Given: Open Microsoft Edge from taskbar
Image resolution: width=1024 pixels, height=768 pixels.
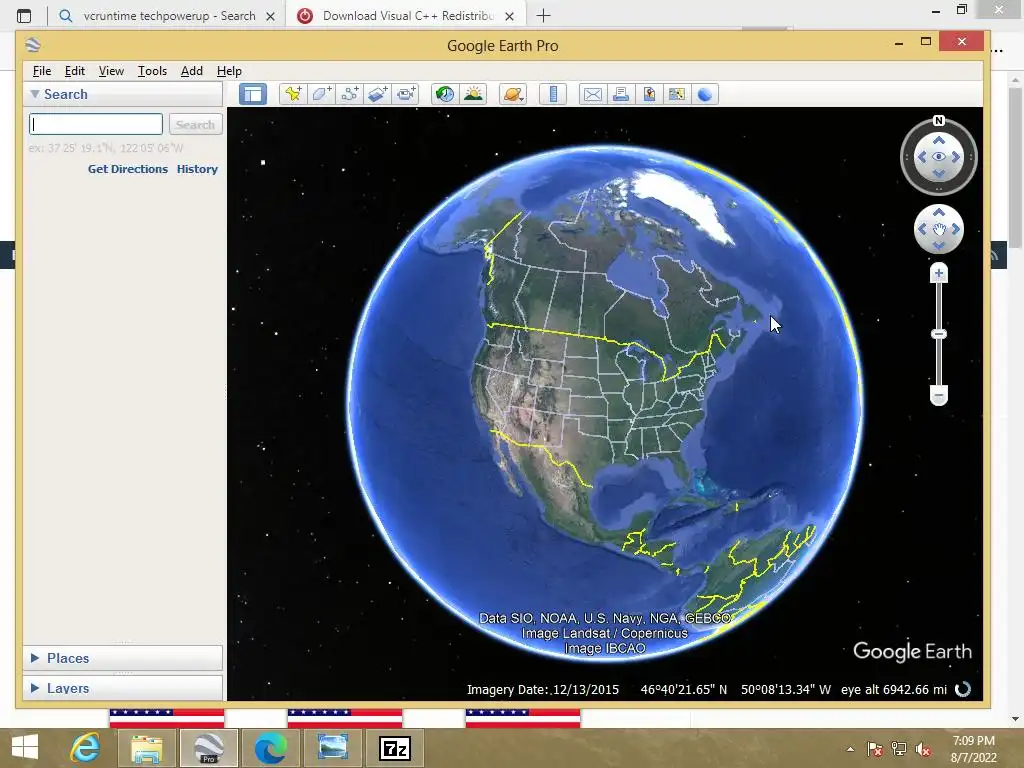Looking at the screenshot, I should coord(270,748).
